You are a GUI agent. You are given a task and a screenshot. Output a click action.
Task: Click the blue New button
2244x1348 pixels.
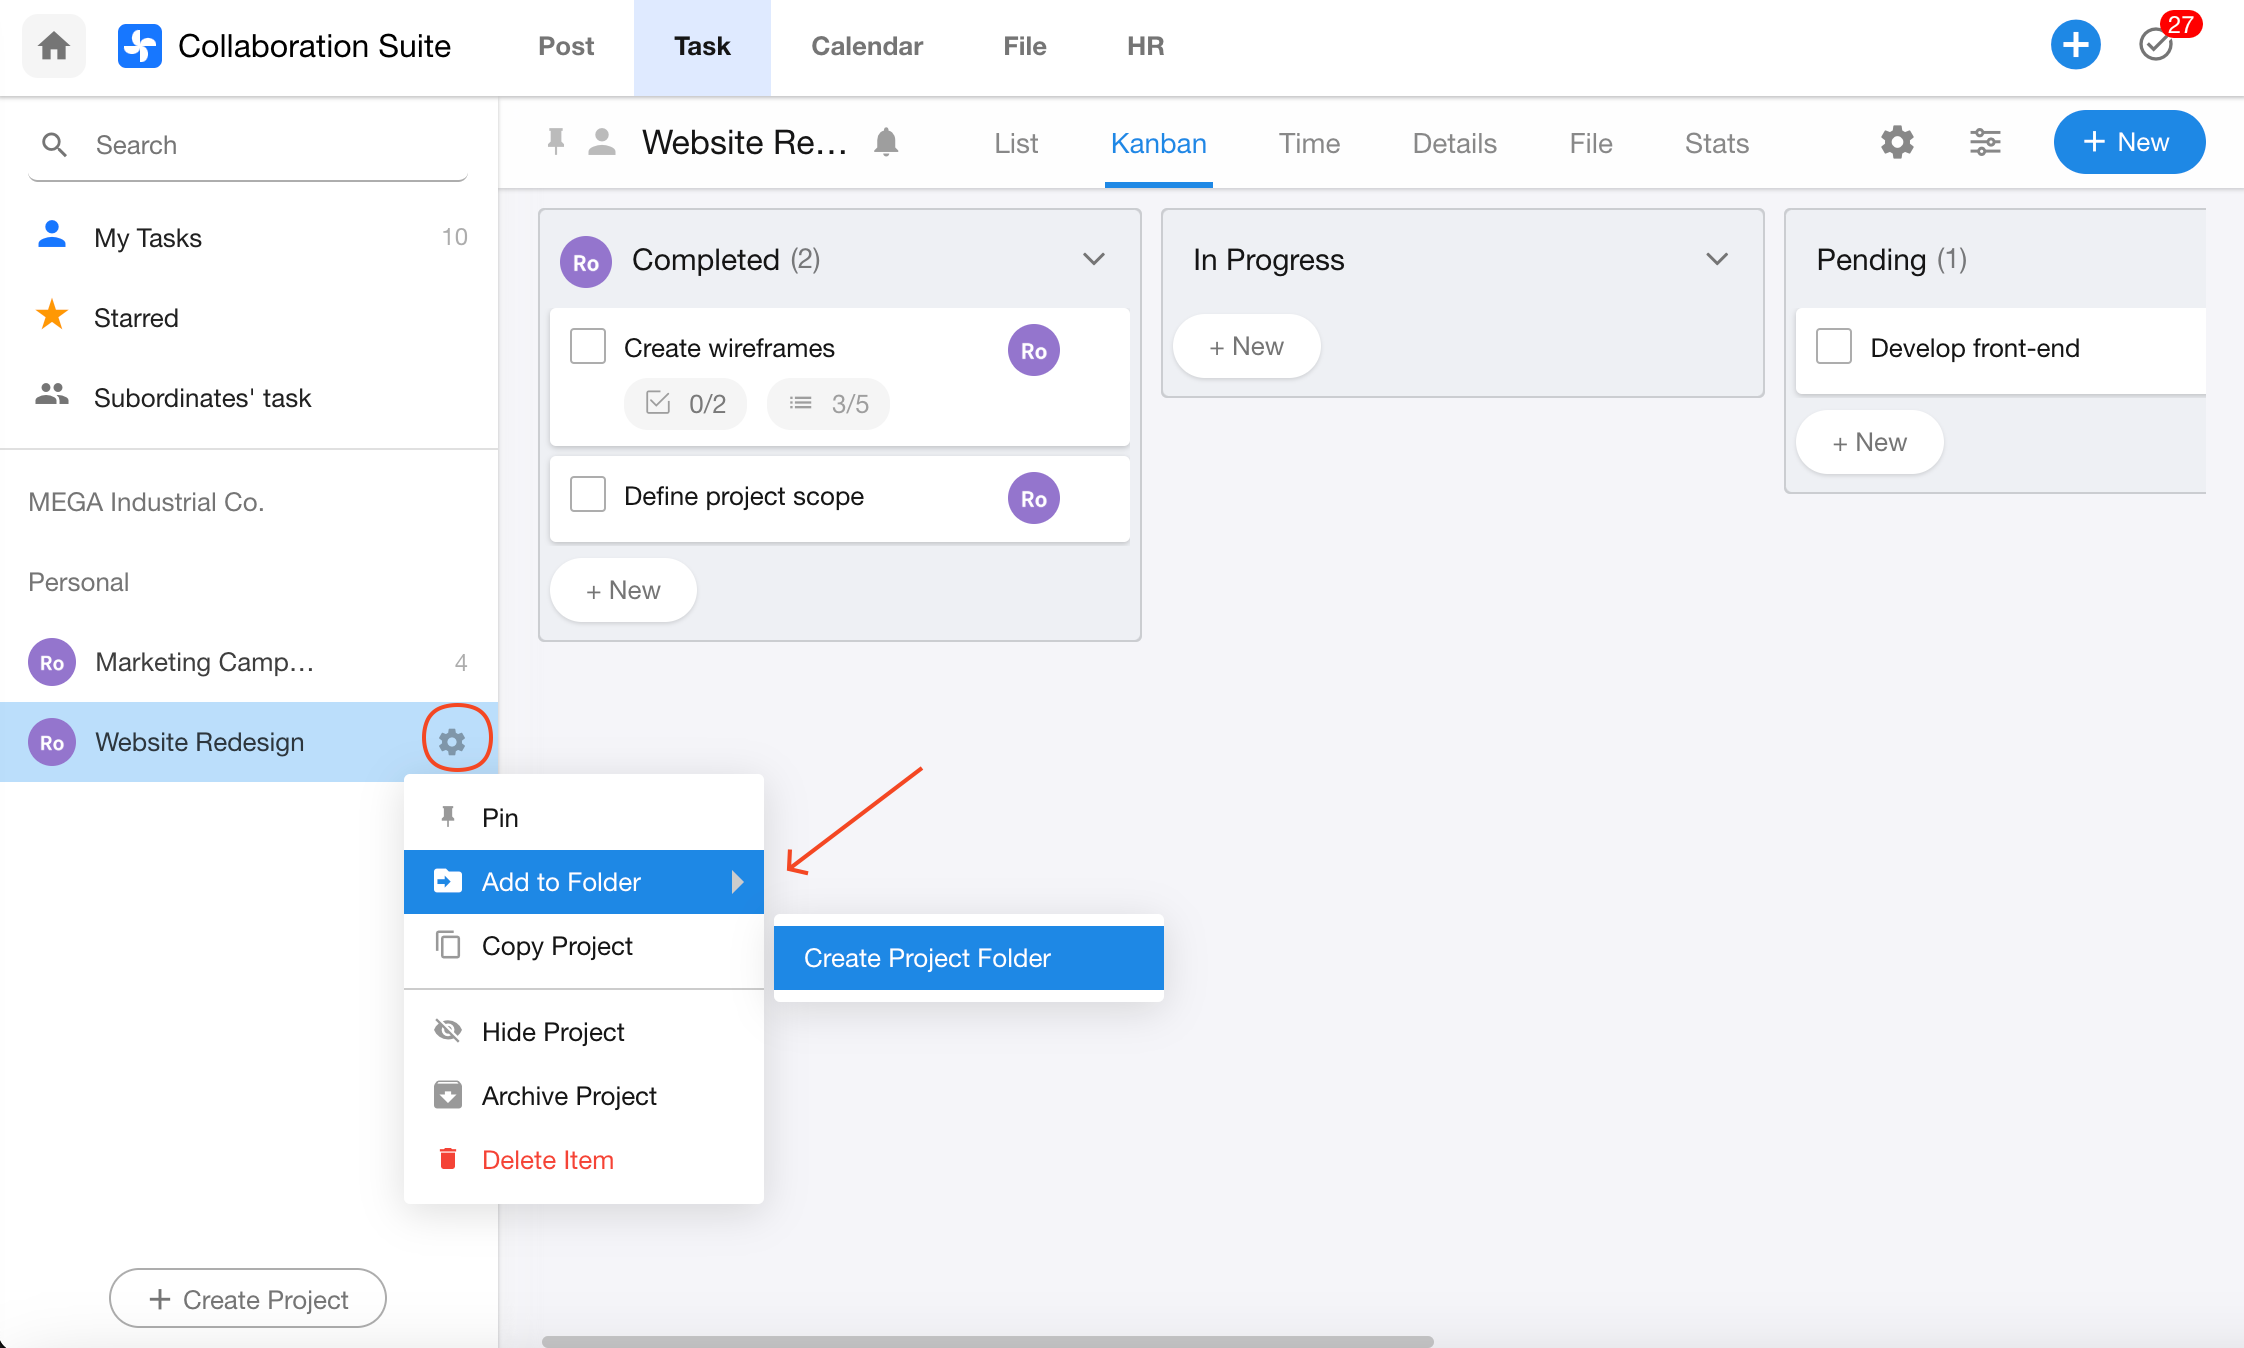pyautogui.click(x=2128, y=143)
